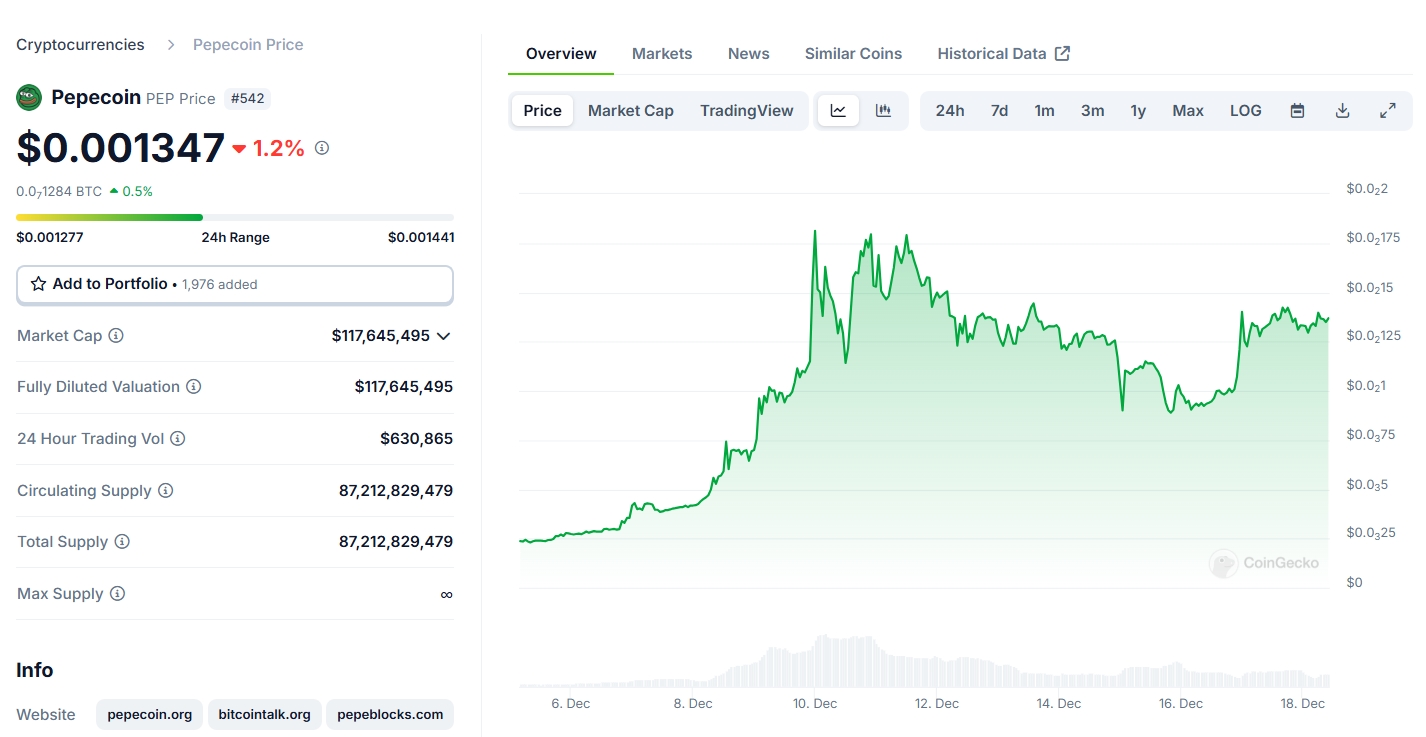This screenshot has height=737, width=1426.
Task: Click the info icon beside Circulating Supply
Action: click(x=166, y=491)
